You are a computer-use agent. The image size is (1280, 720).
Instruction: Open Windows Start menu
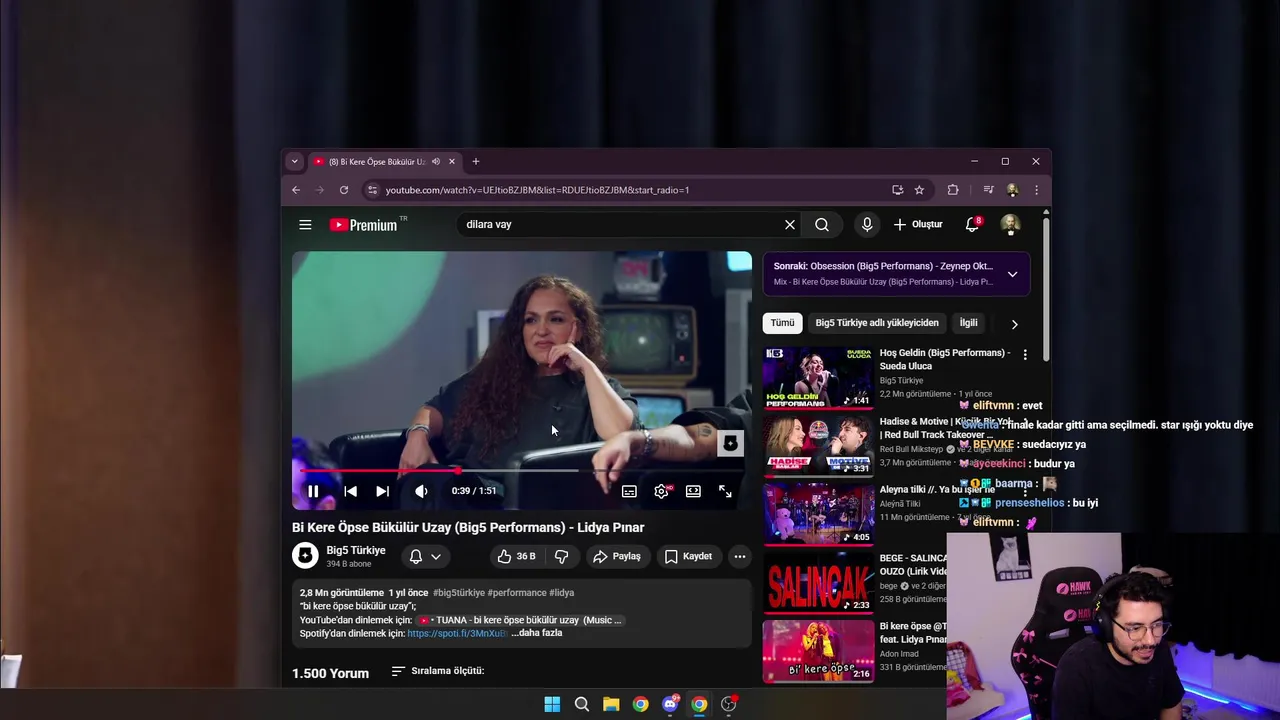[552, 704]
